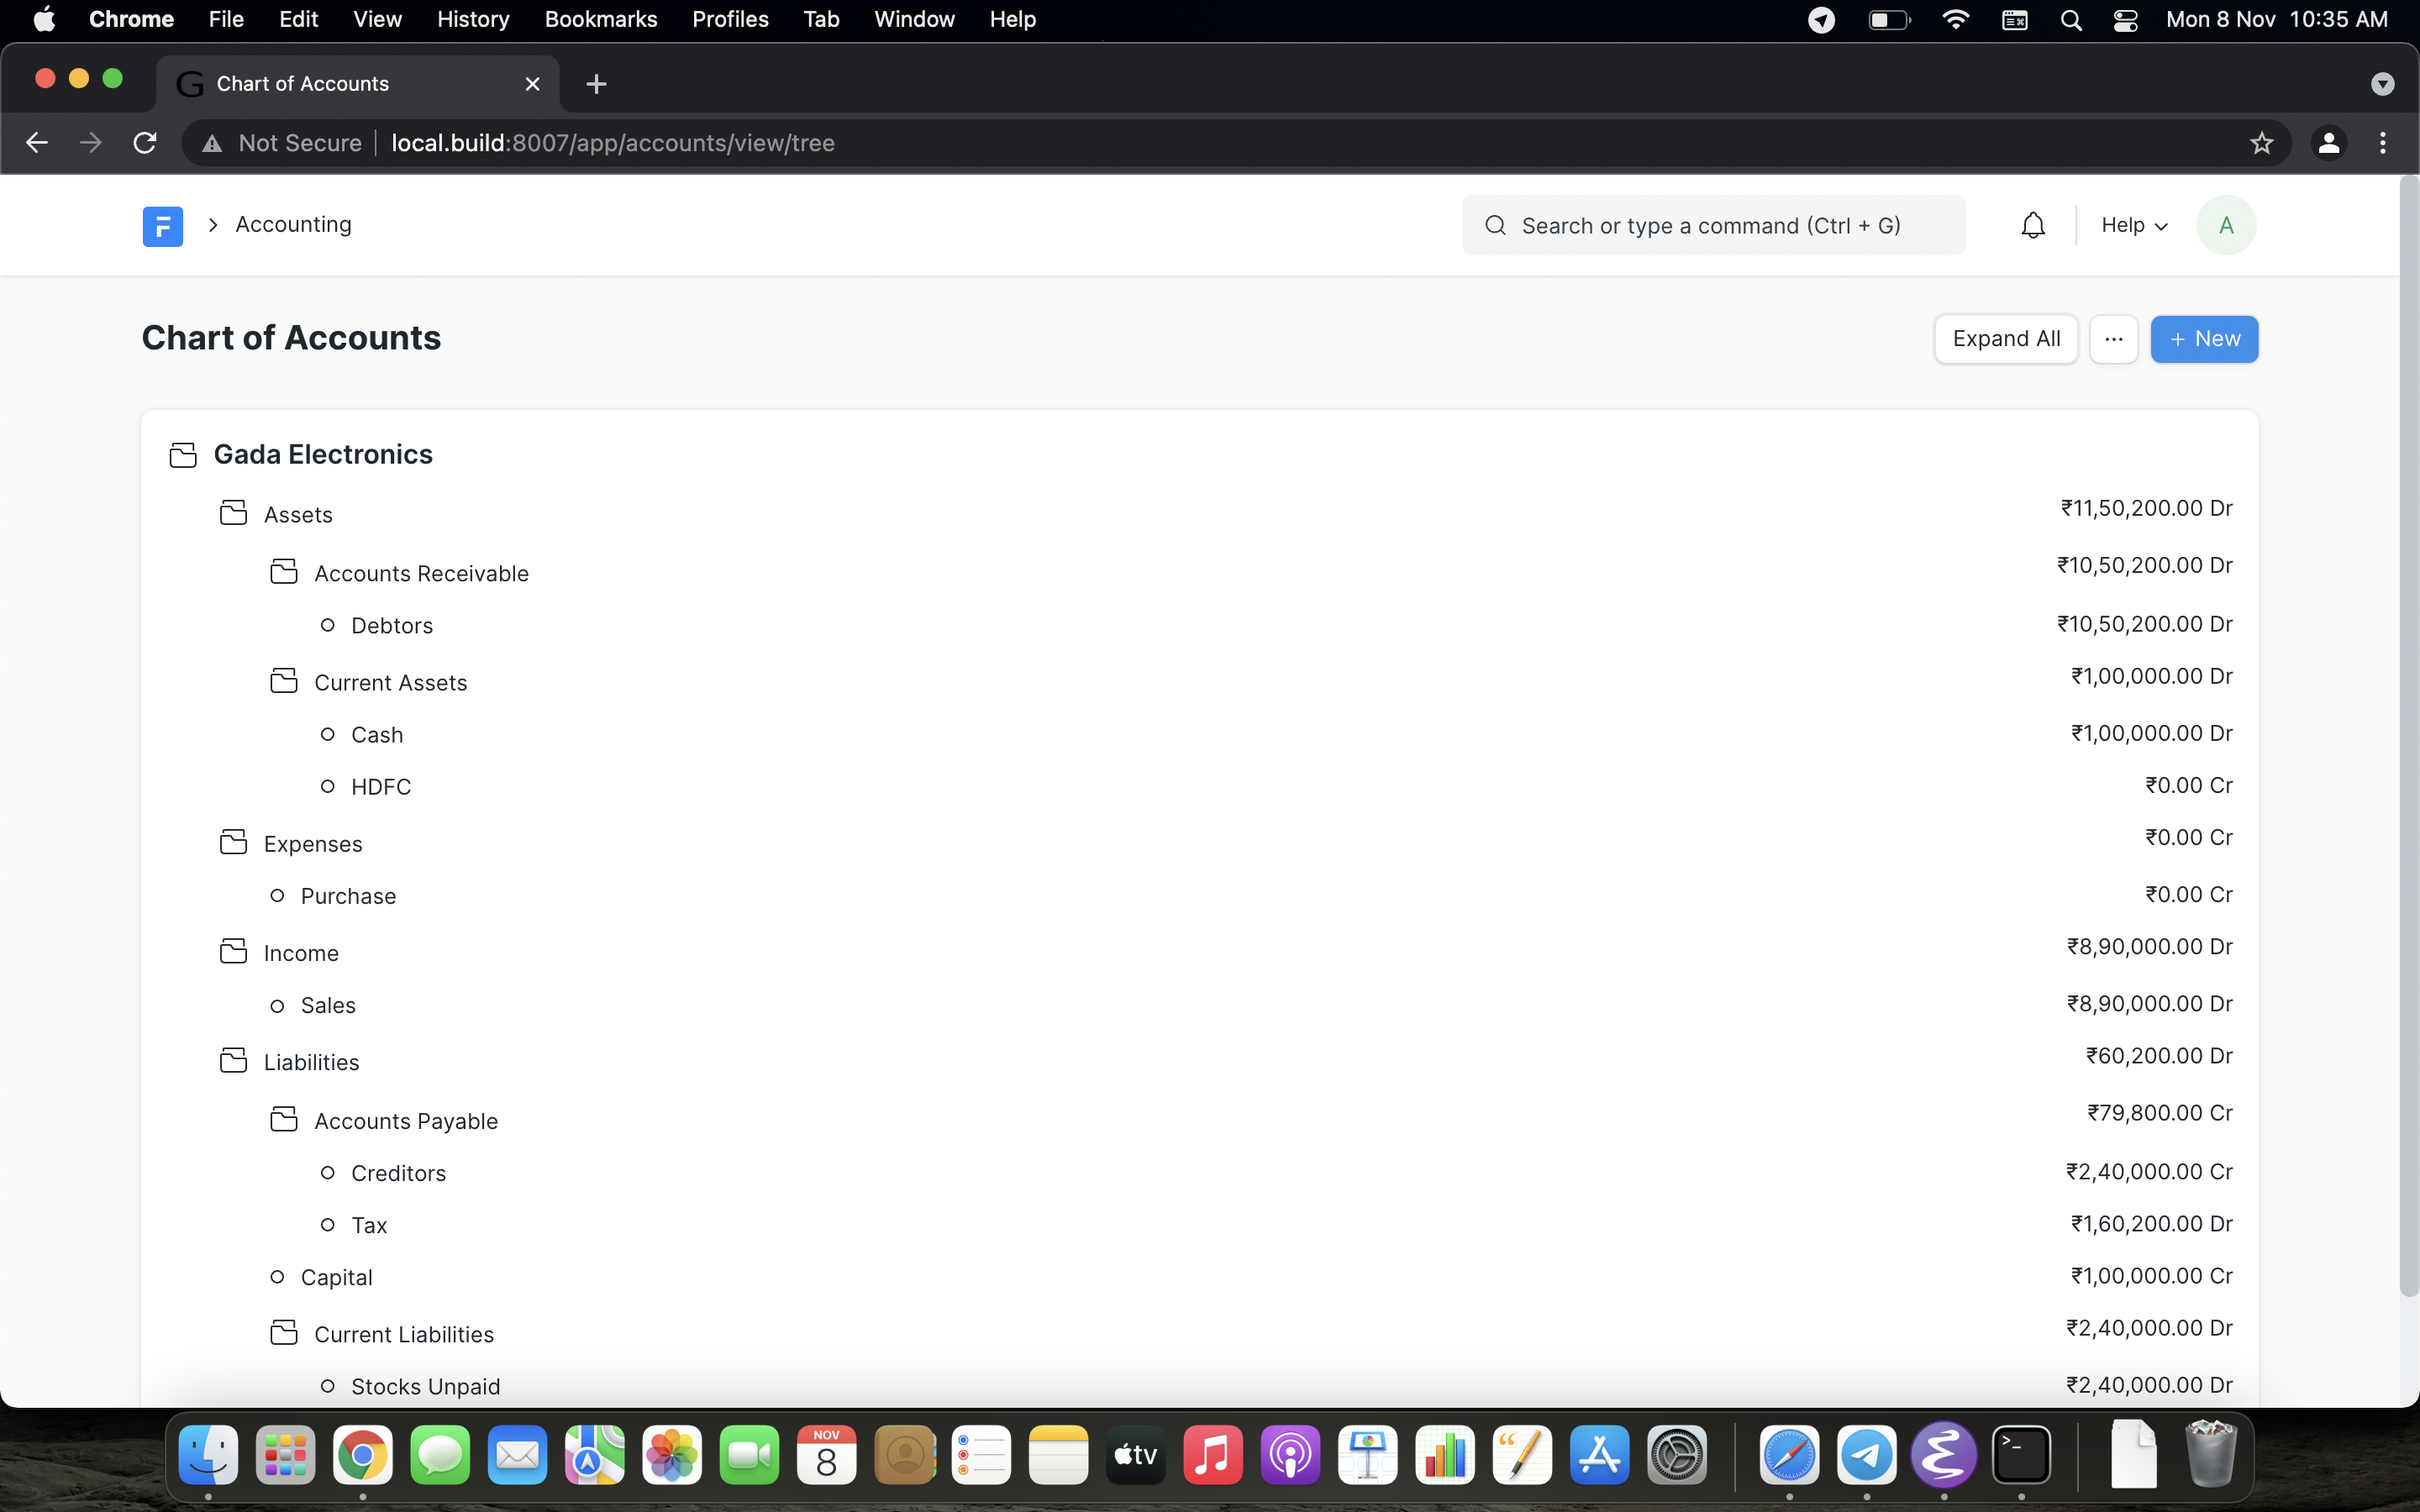Click the Frappe framework logo icon

pyautogui.click(x=162, y=223)
